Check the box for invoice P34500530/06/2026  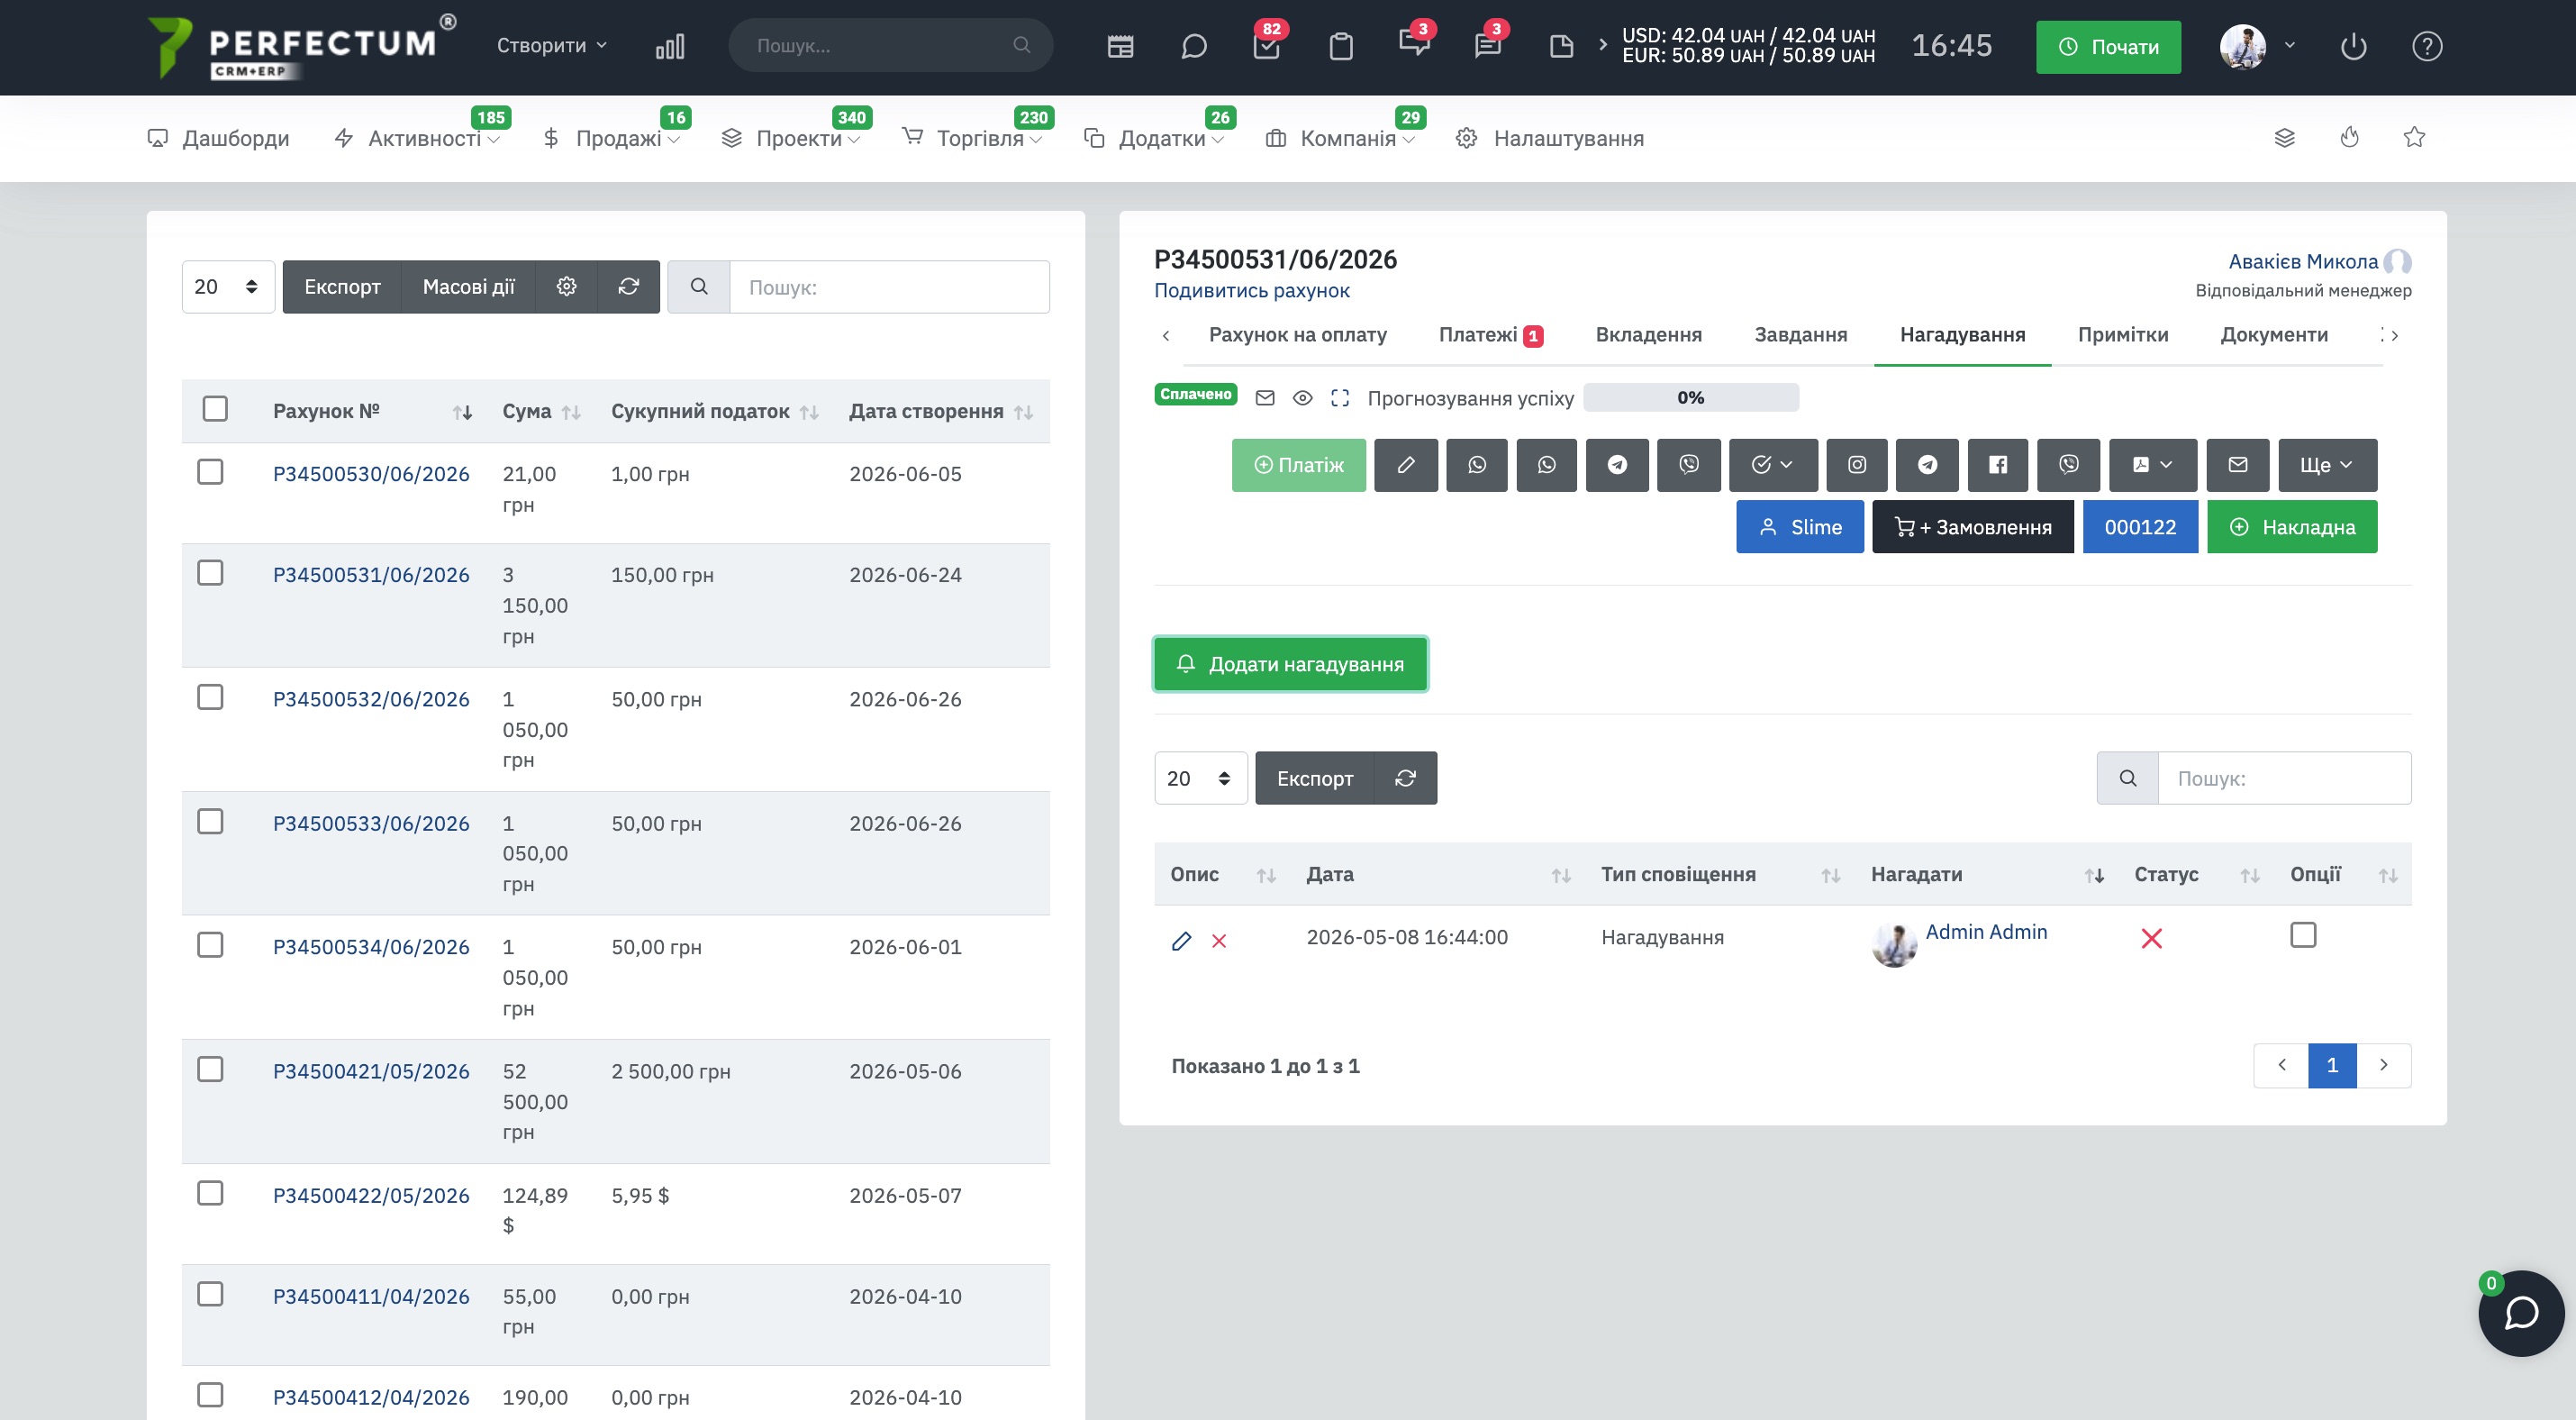click(x=210, y=472)
